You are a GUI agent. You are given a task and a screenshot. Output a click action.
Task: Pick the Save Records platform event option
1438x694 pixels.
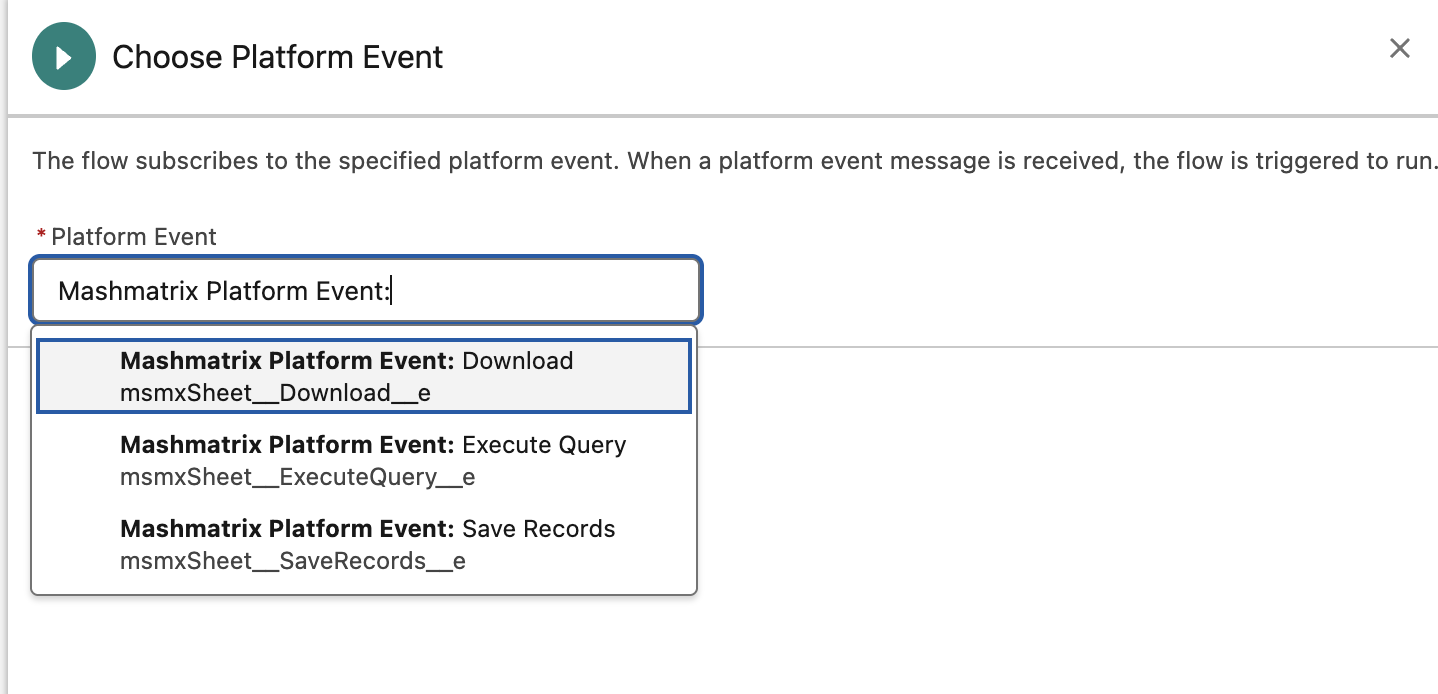pos(538,529)
